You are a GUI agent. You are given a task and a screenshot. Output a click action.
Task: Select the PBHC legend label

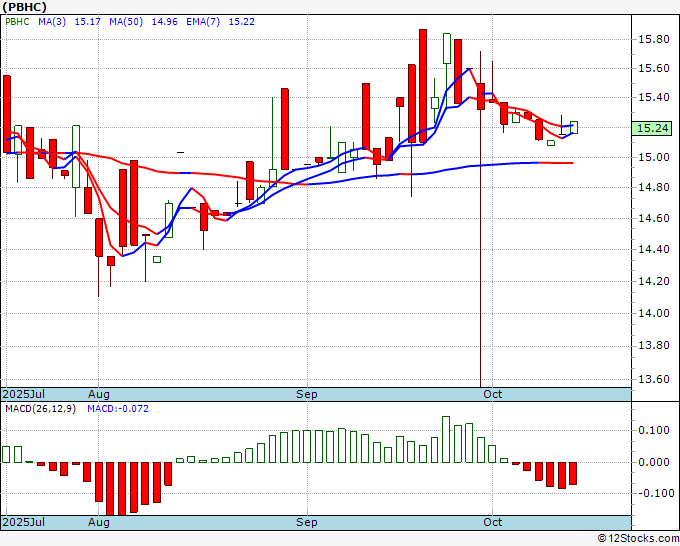click(17, 22)
